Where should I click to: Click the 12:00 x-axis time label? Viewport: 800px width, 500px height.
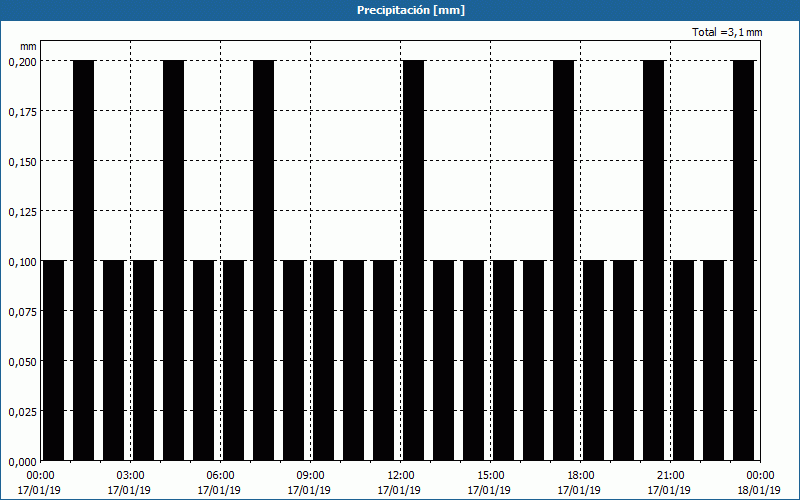(x=401, y=476)
